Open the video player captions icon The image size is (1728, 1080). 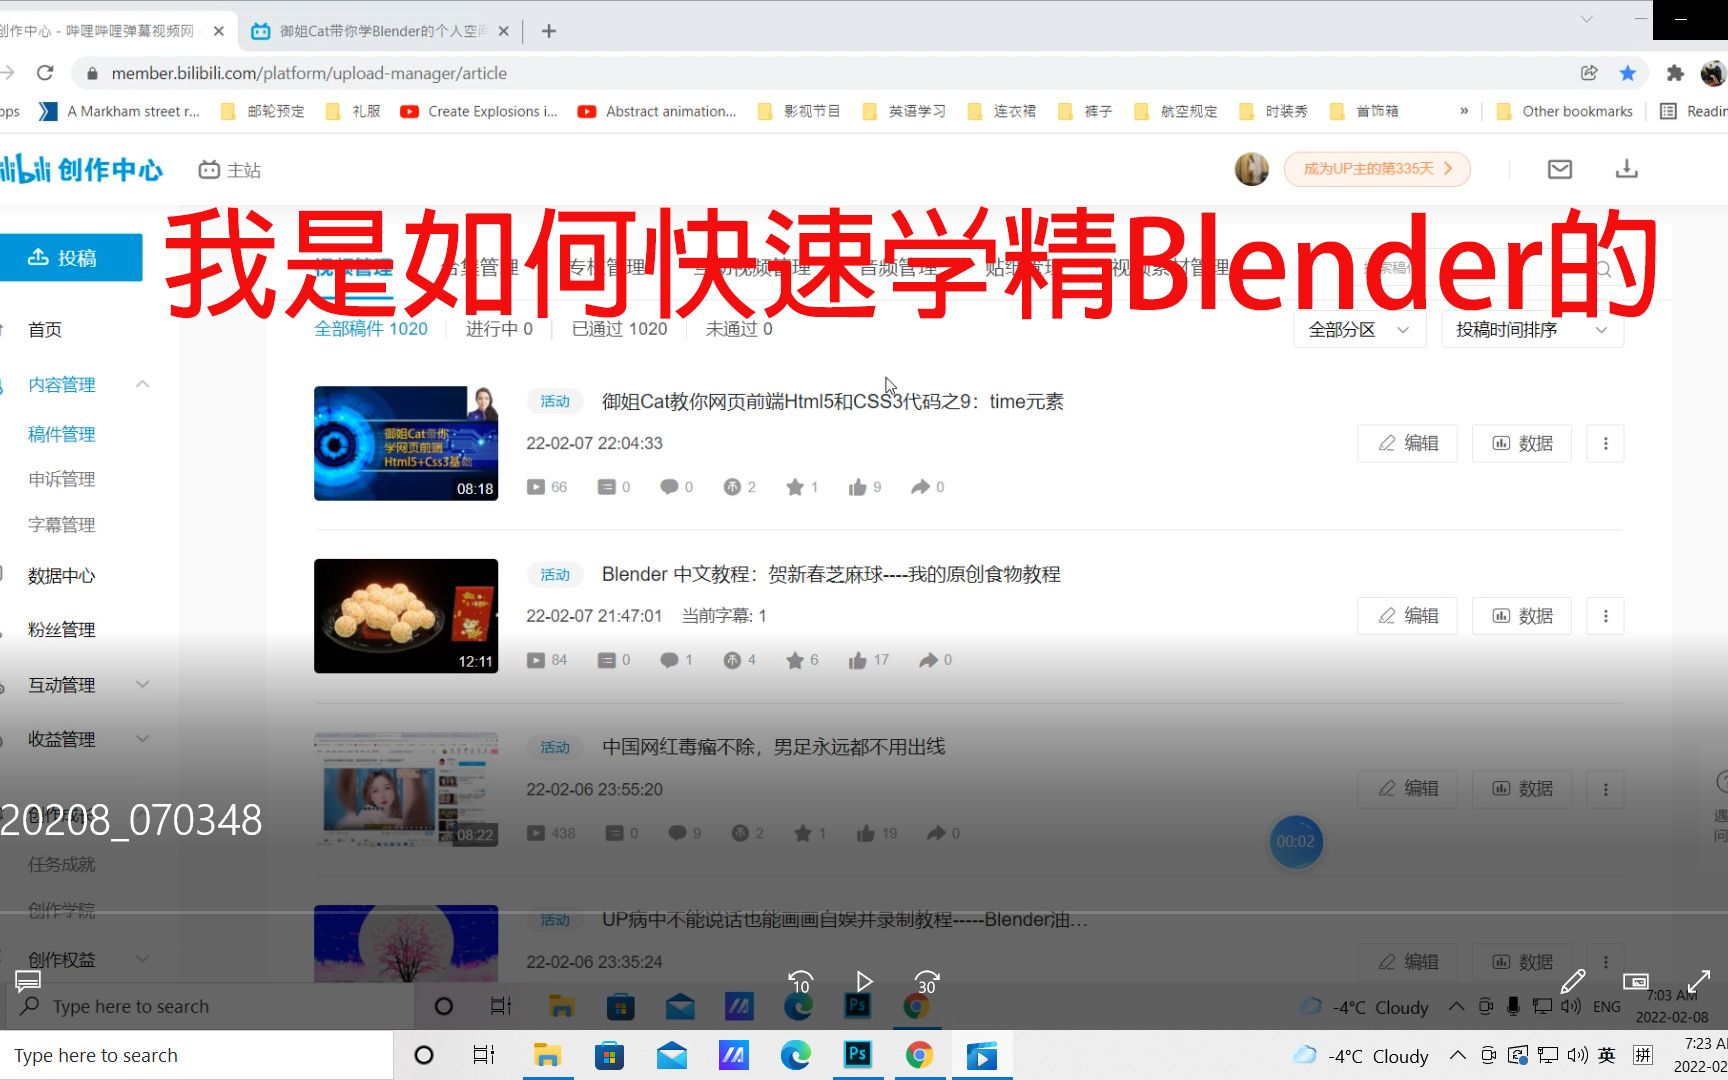[x=28, y=981]
